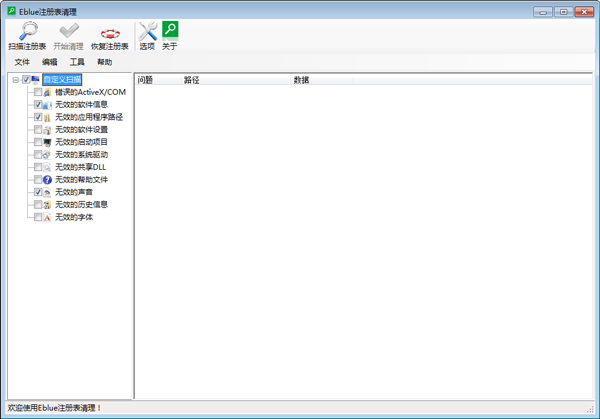Select the 无效的声音 tree label
This screenshot has width=600, height=419.
click(x=73, y=192)
